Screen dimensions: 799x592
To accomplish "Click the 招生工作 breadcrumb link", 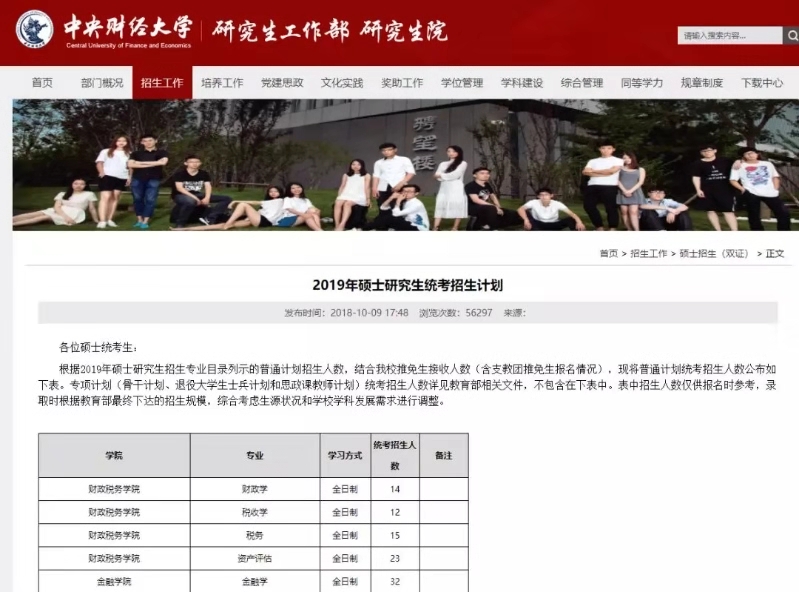I will pos(648,254).
